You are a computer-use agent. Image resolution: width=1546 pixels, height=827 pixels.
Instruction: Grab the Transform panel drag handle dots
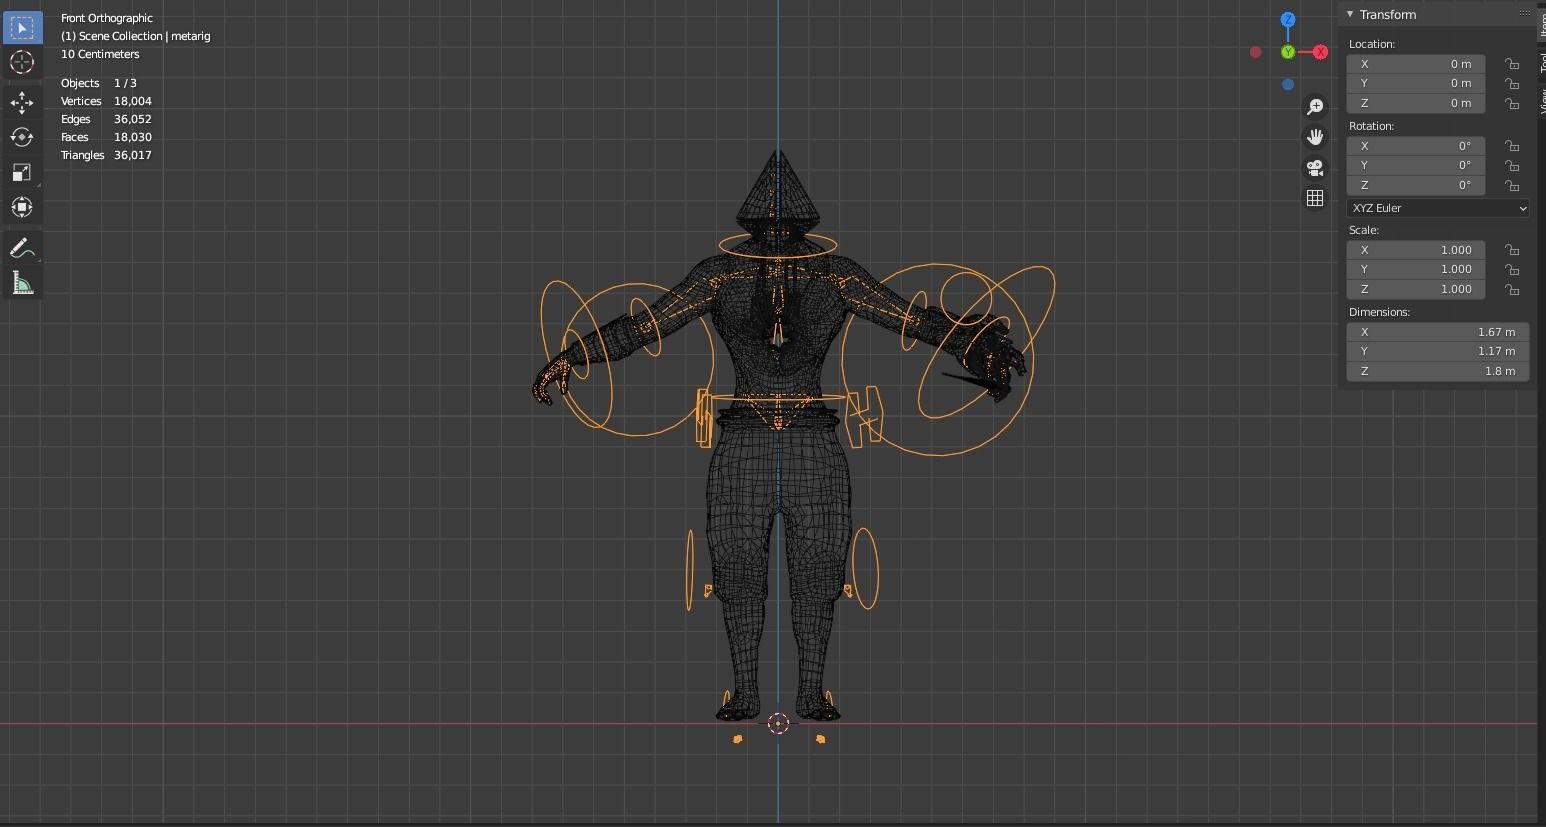tap(1524, 14)
